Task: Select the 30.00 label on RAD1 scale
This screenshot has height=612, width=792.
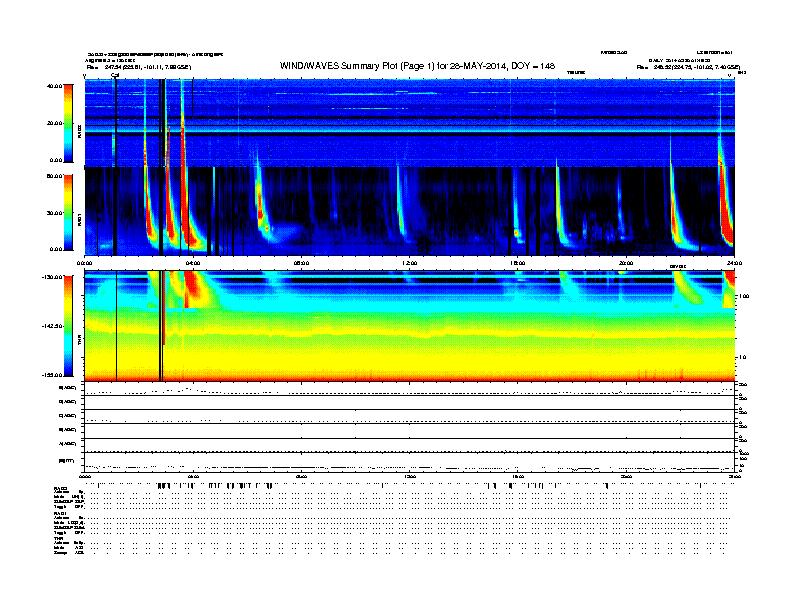Action: pos(54,213)
